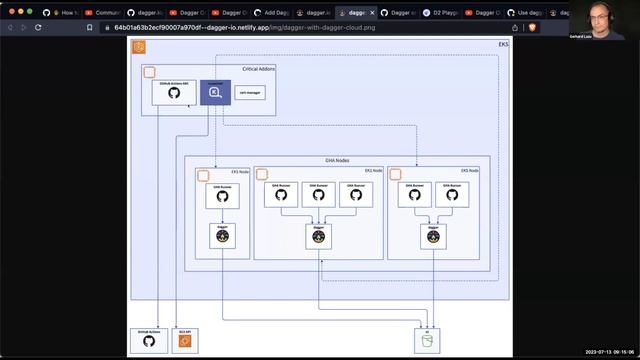Viewport: 640px width, 360px height.
Task: Click the orange EKS cluster icon
Action: pyautogui.click(x=139, y=47)
